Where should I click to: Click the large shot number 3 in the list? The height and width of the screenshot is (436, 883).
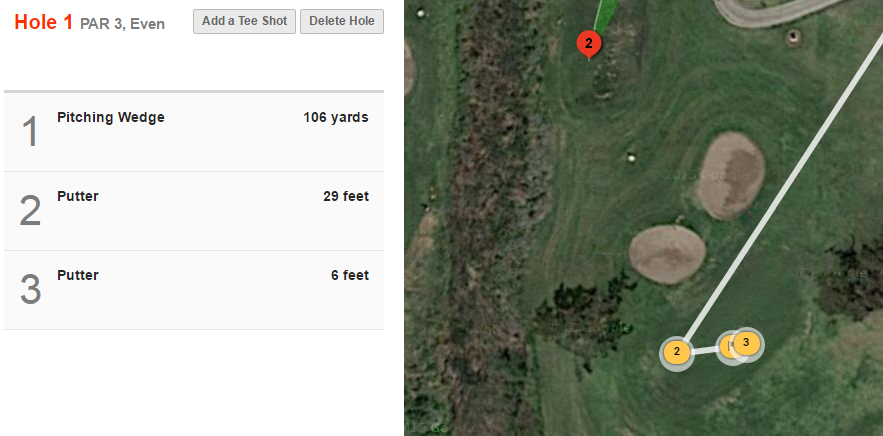31,290
